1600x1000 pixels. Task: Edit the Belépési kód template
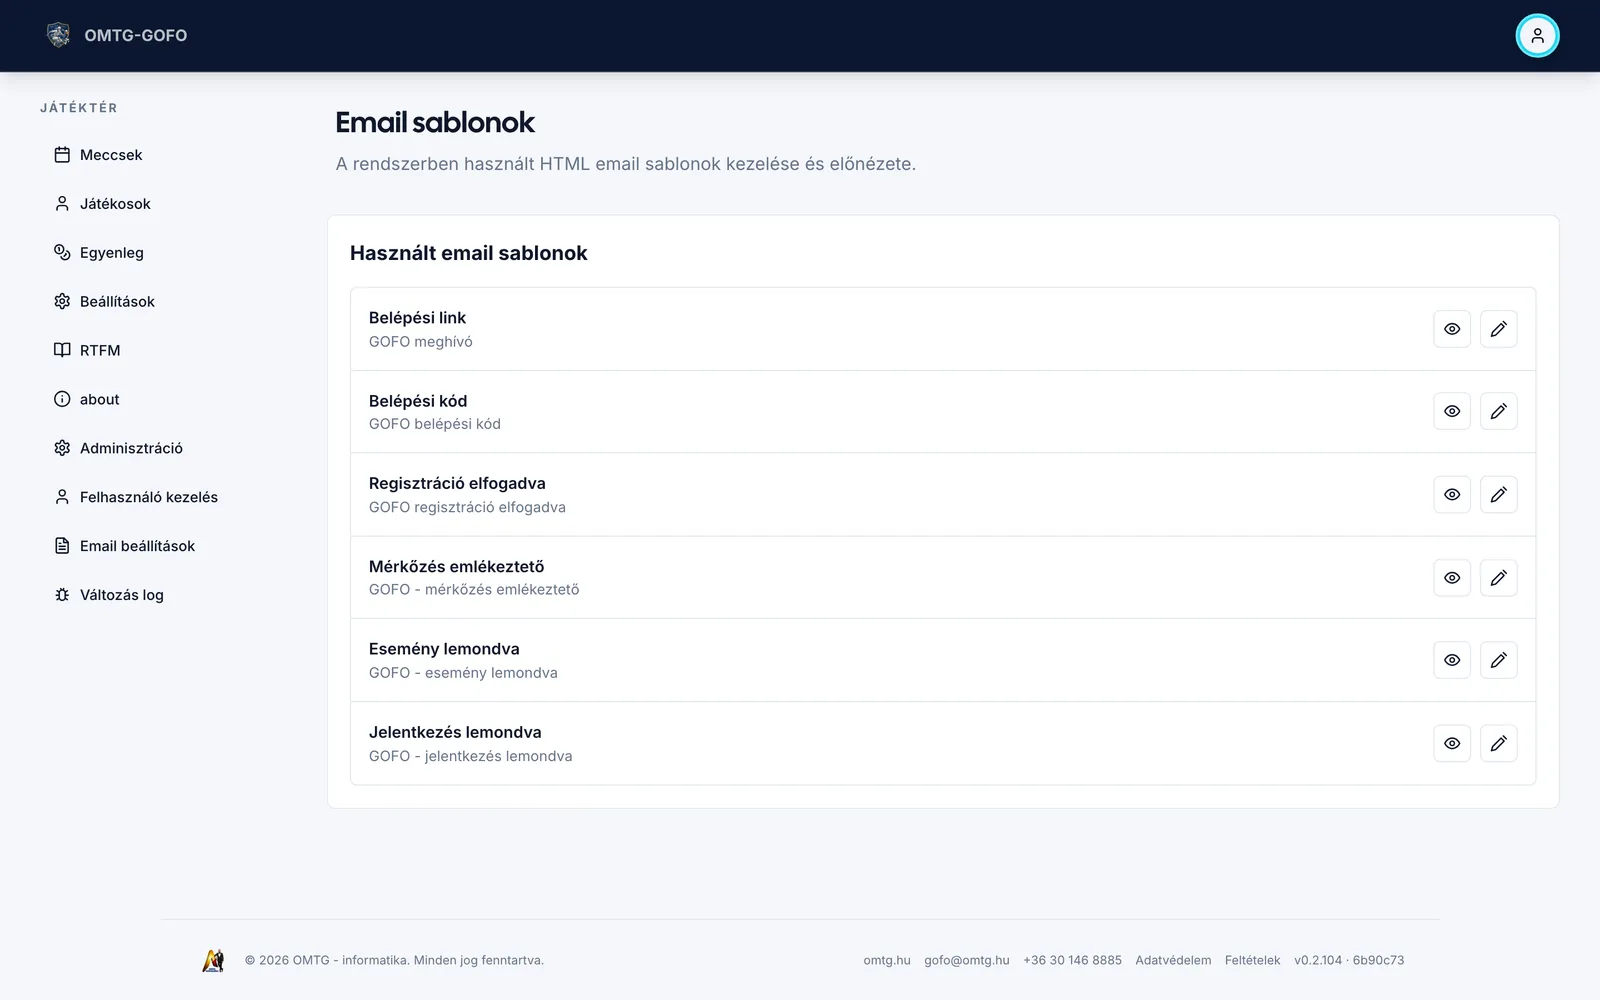pos(1498,411)
